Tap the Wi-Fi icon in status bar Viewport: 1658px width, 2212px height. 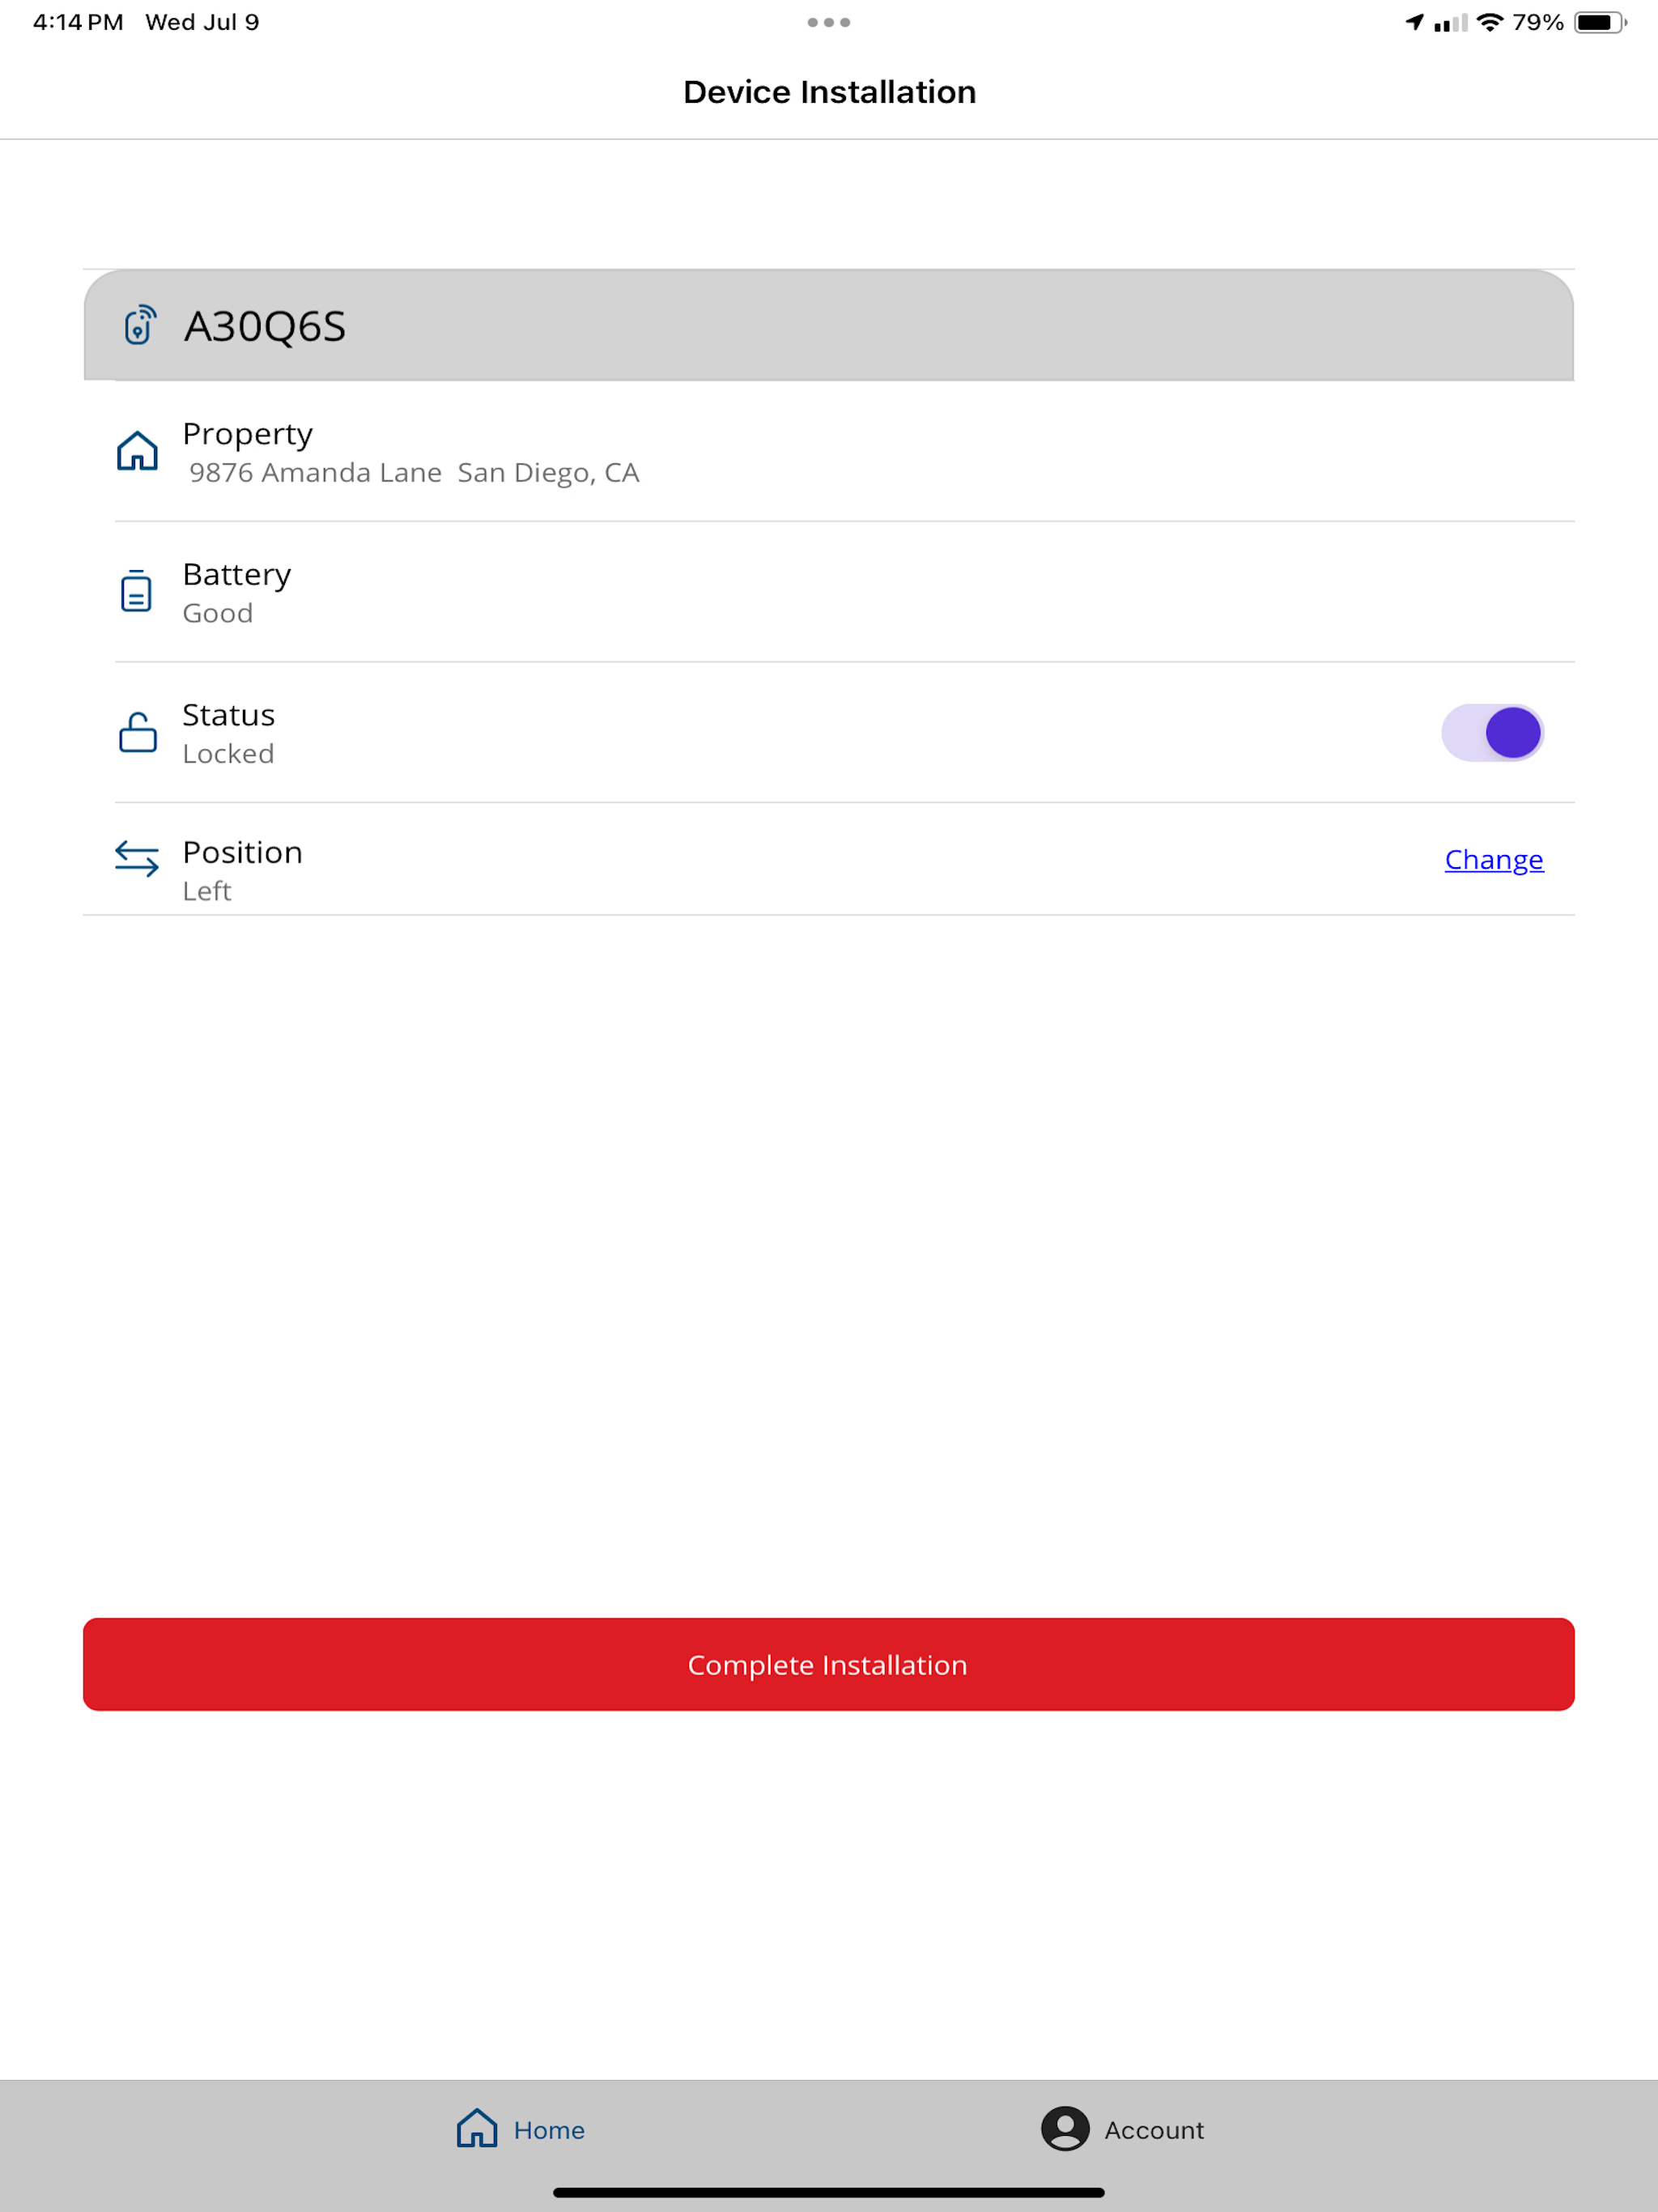[1490, 22]
